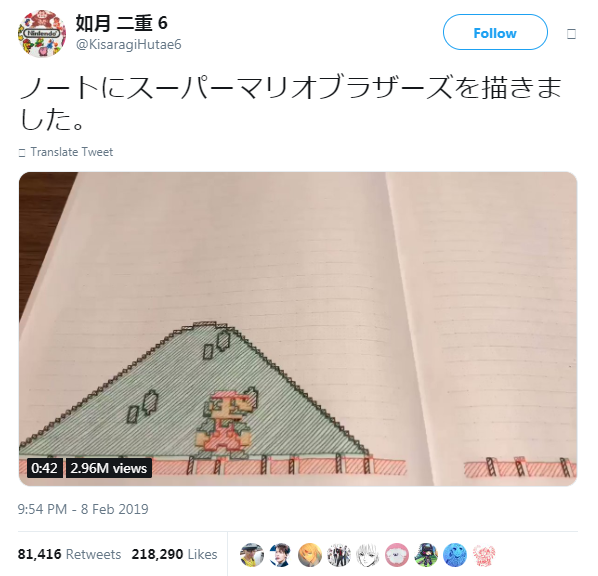View the 218,290 Likes list
This screenshot has width=598, height=576.
pos(174,554)
